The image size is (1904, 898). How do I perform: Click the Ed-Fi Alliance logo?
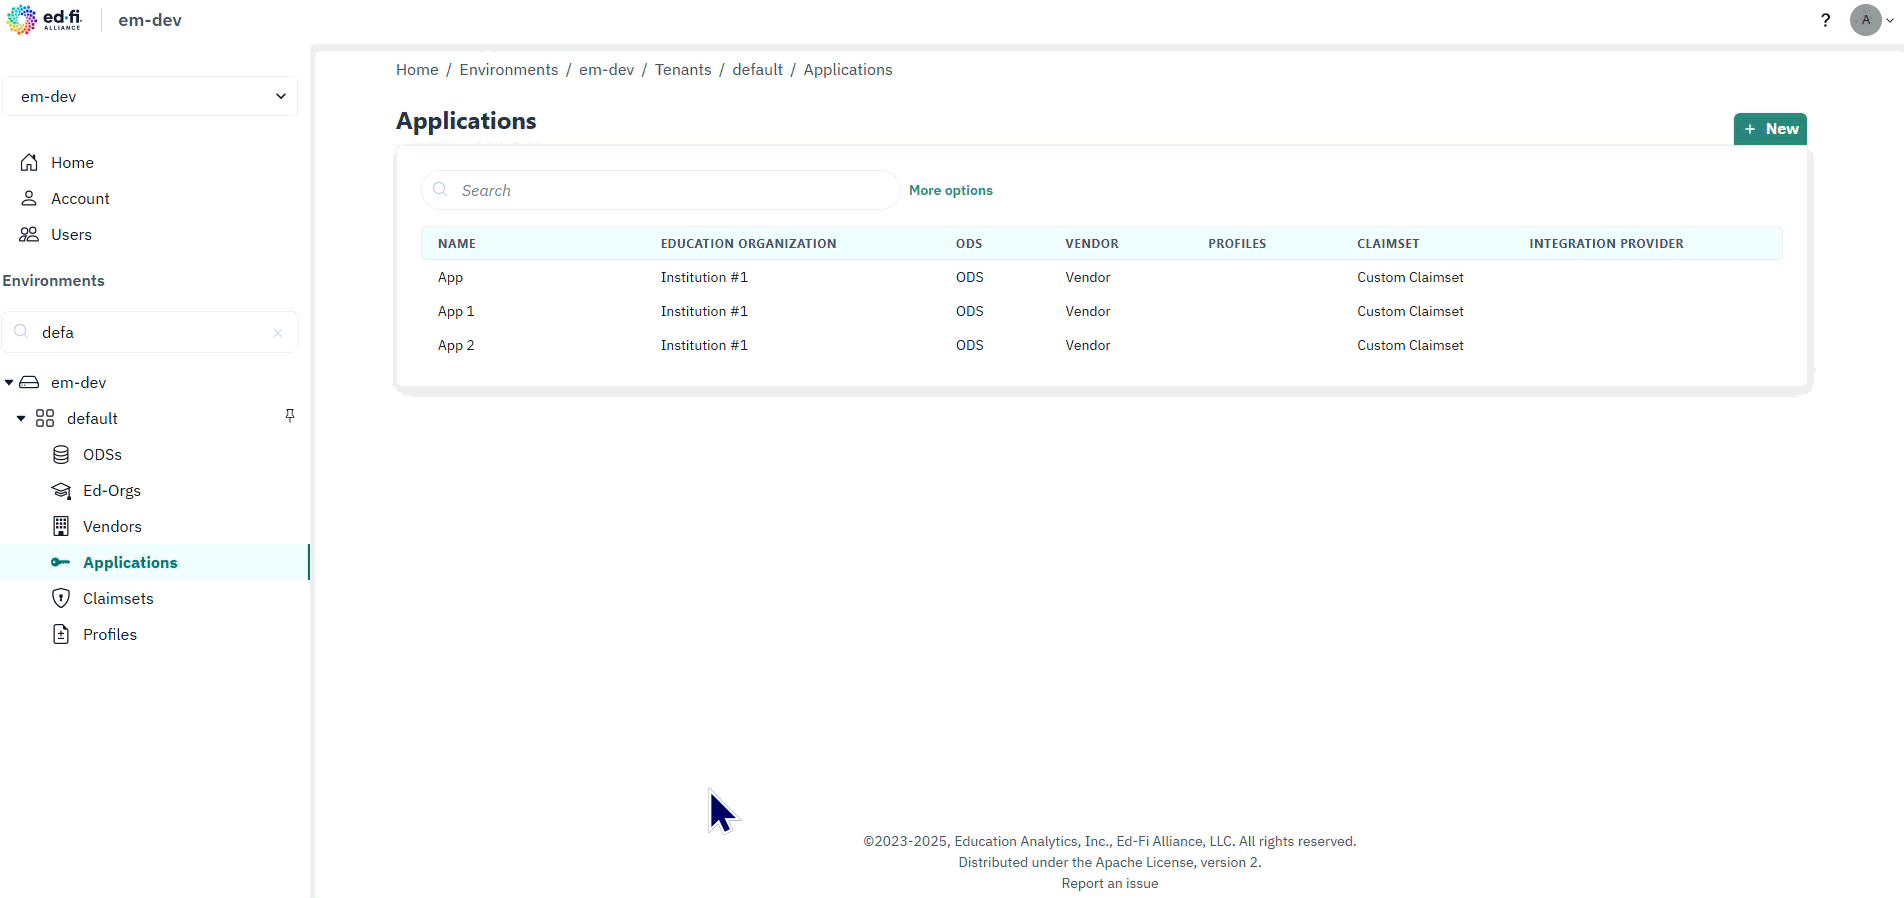(x=44, y=19)
